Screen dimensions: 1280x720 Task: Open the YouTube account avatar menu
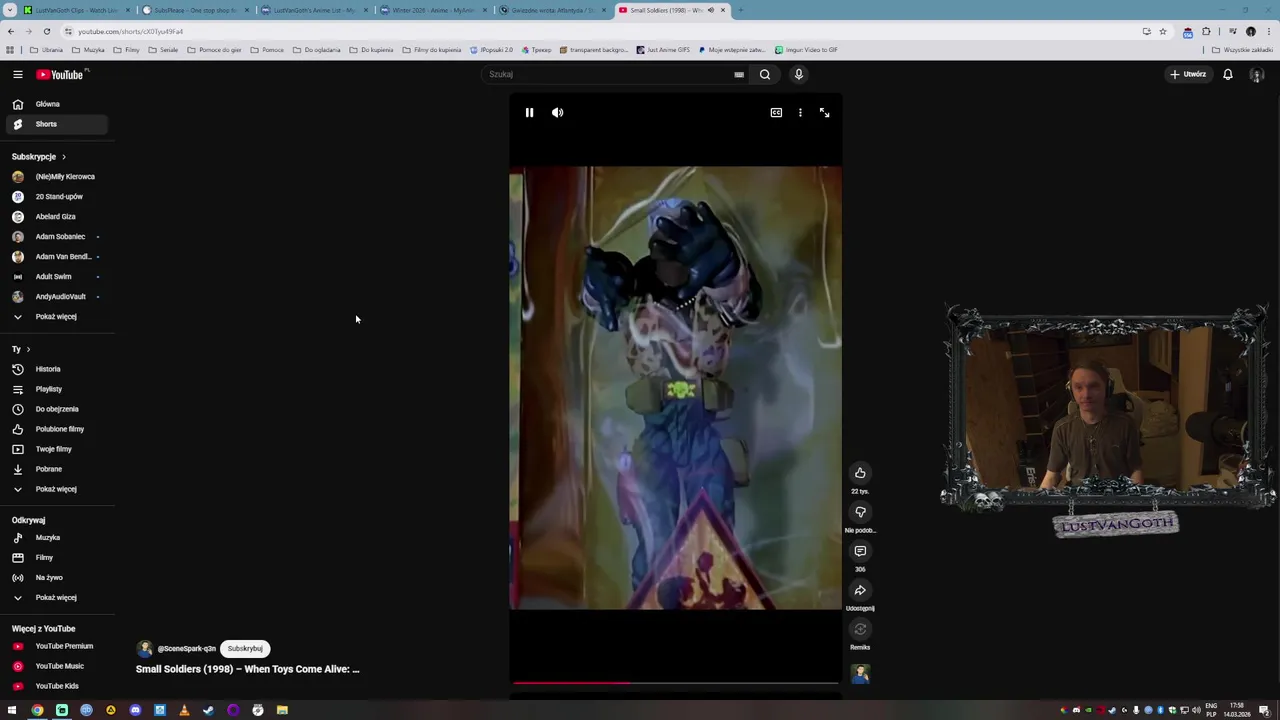click(1257, 74)
